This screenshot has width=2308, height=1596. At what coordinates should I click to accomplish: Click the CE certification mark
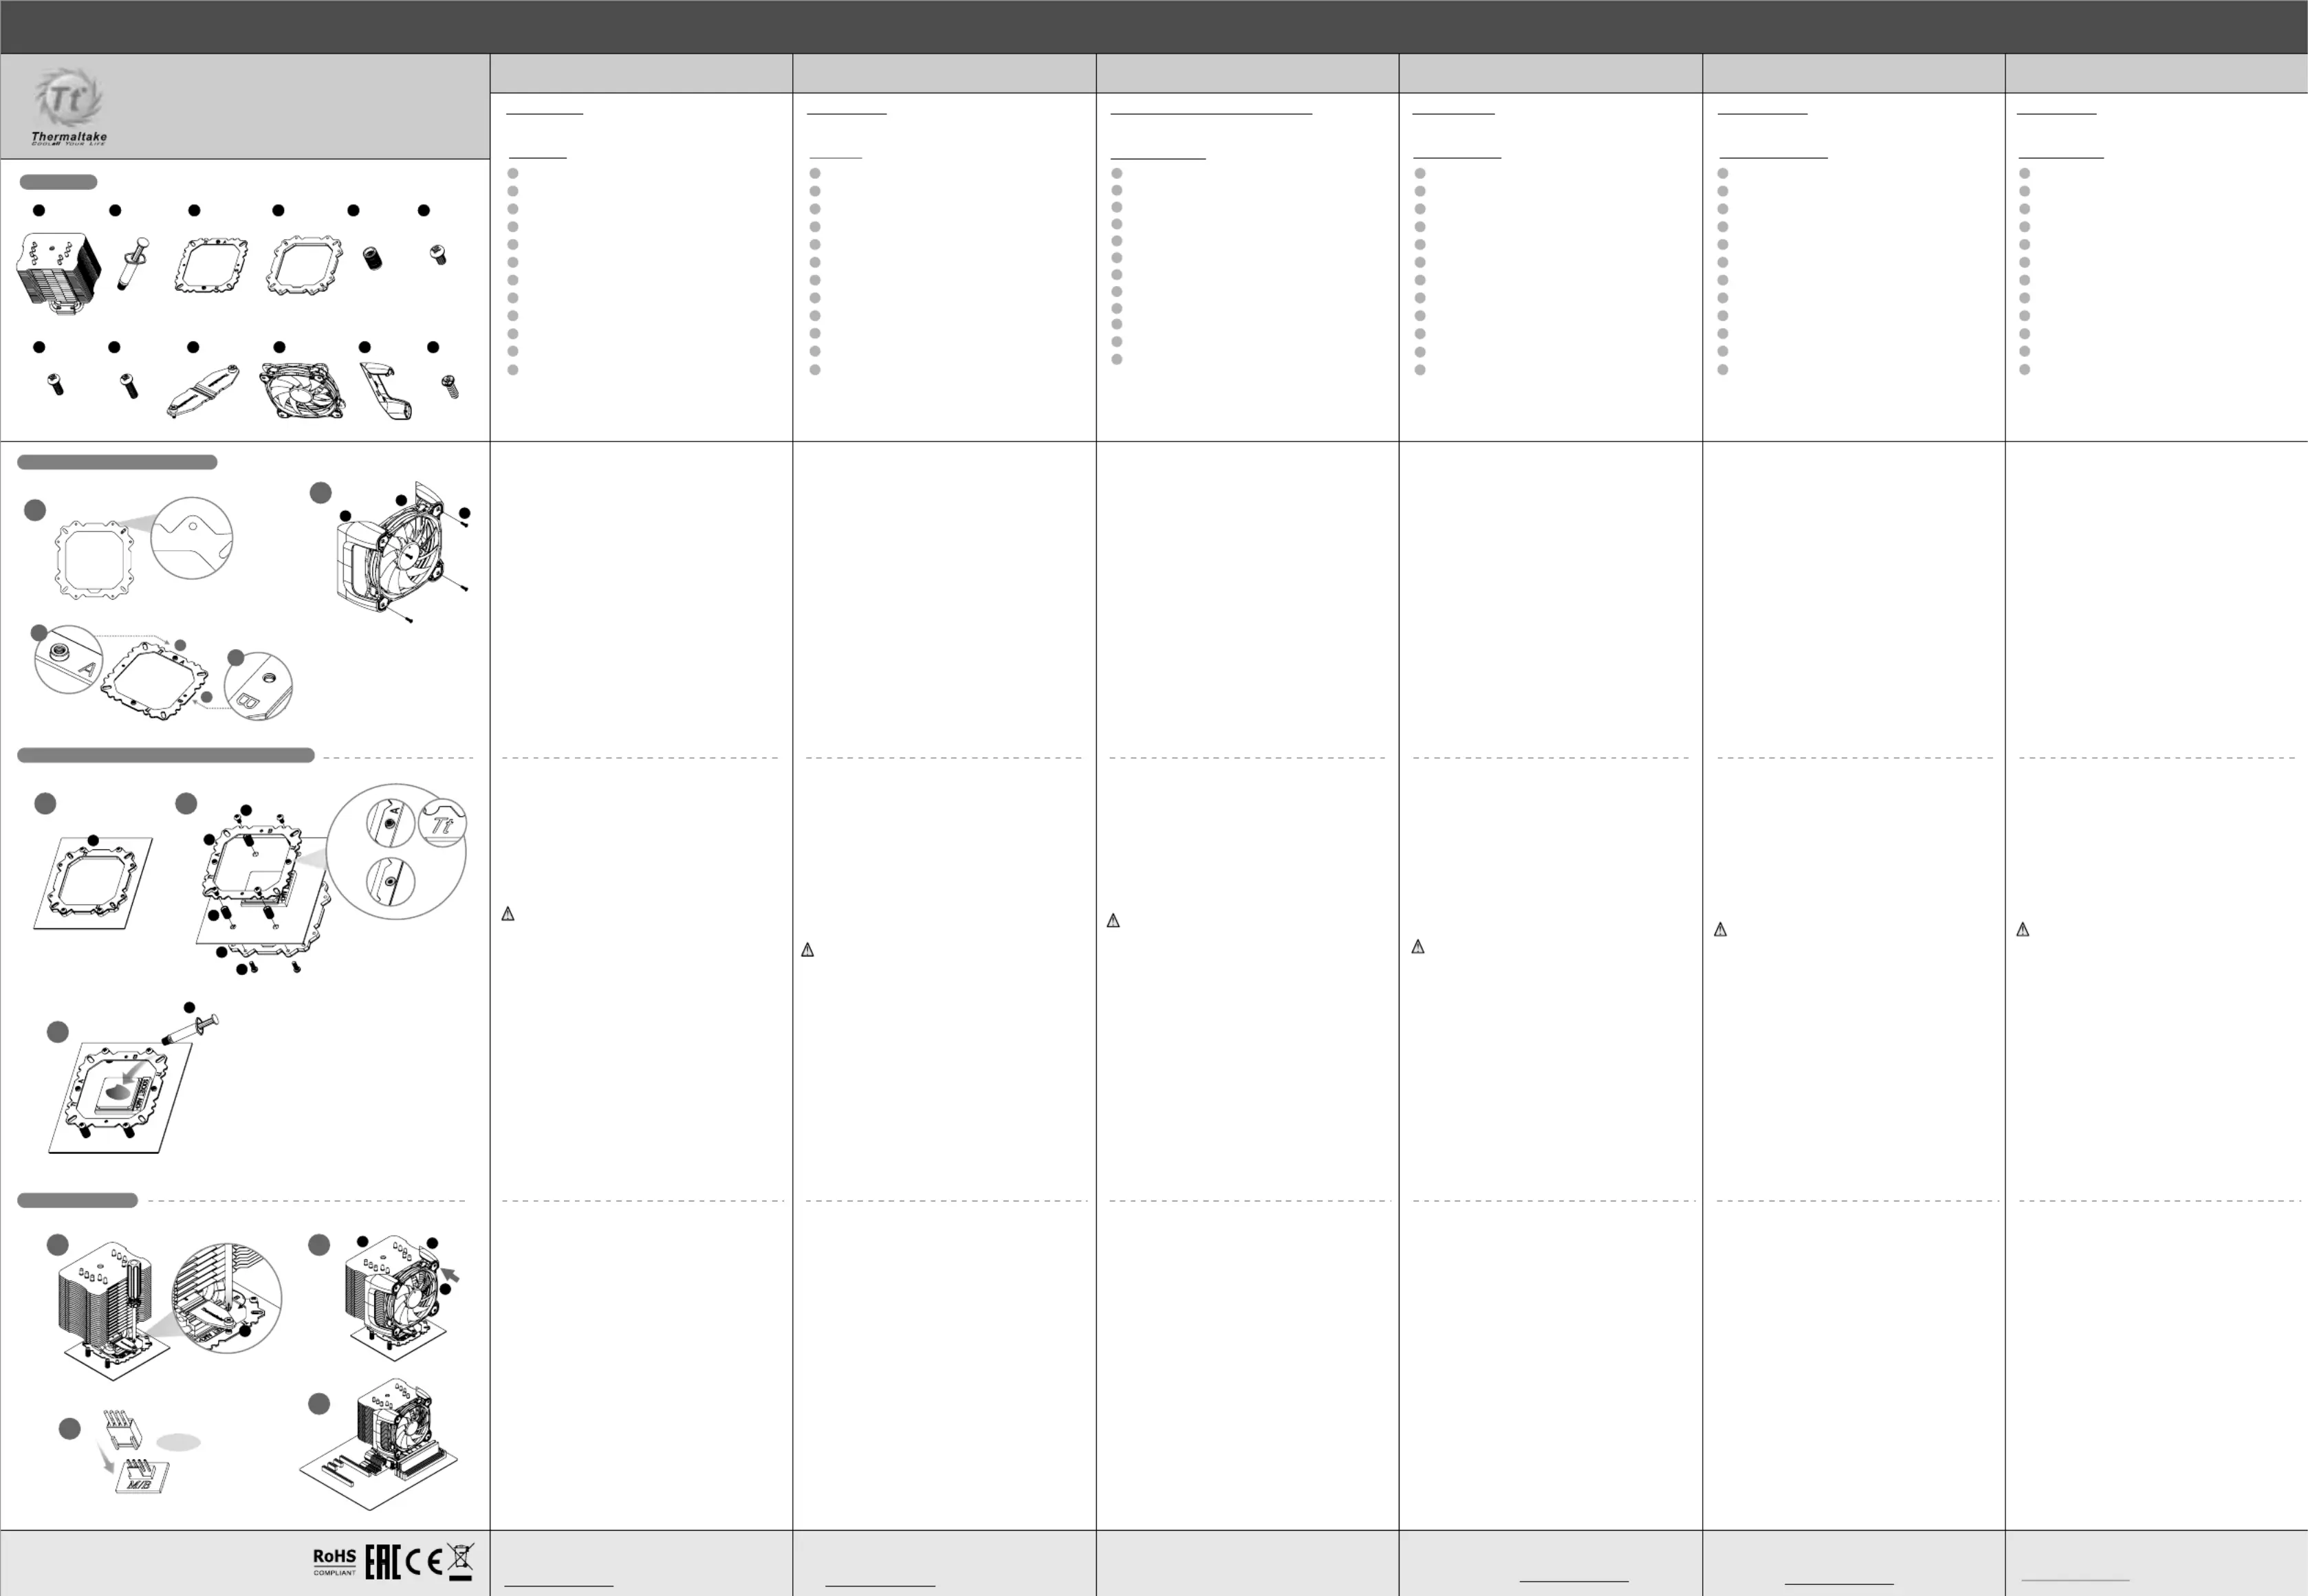pyautogui.click(x=423, y=1561)
